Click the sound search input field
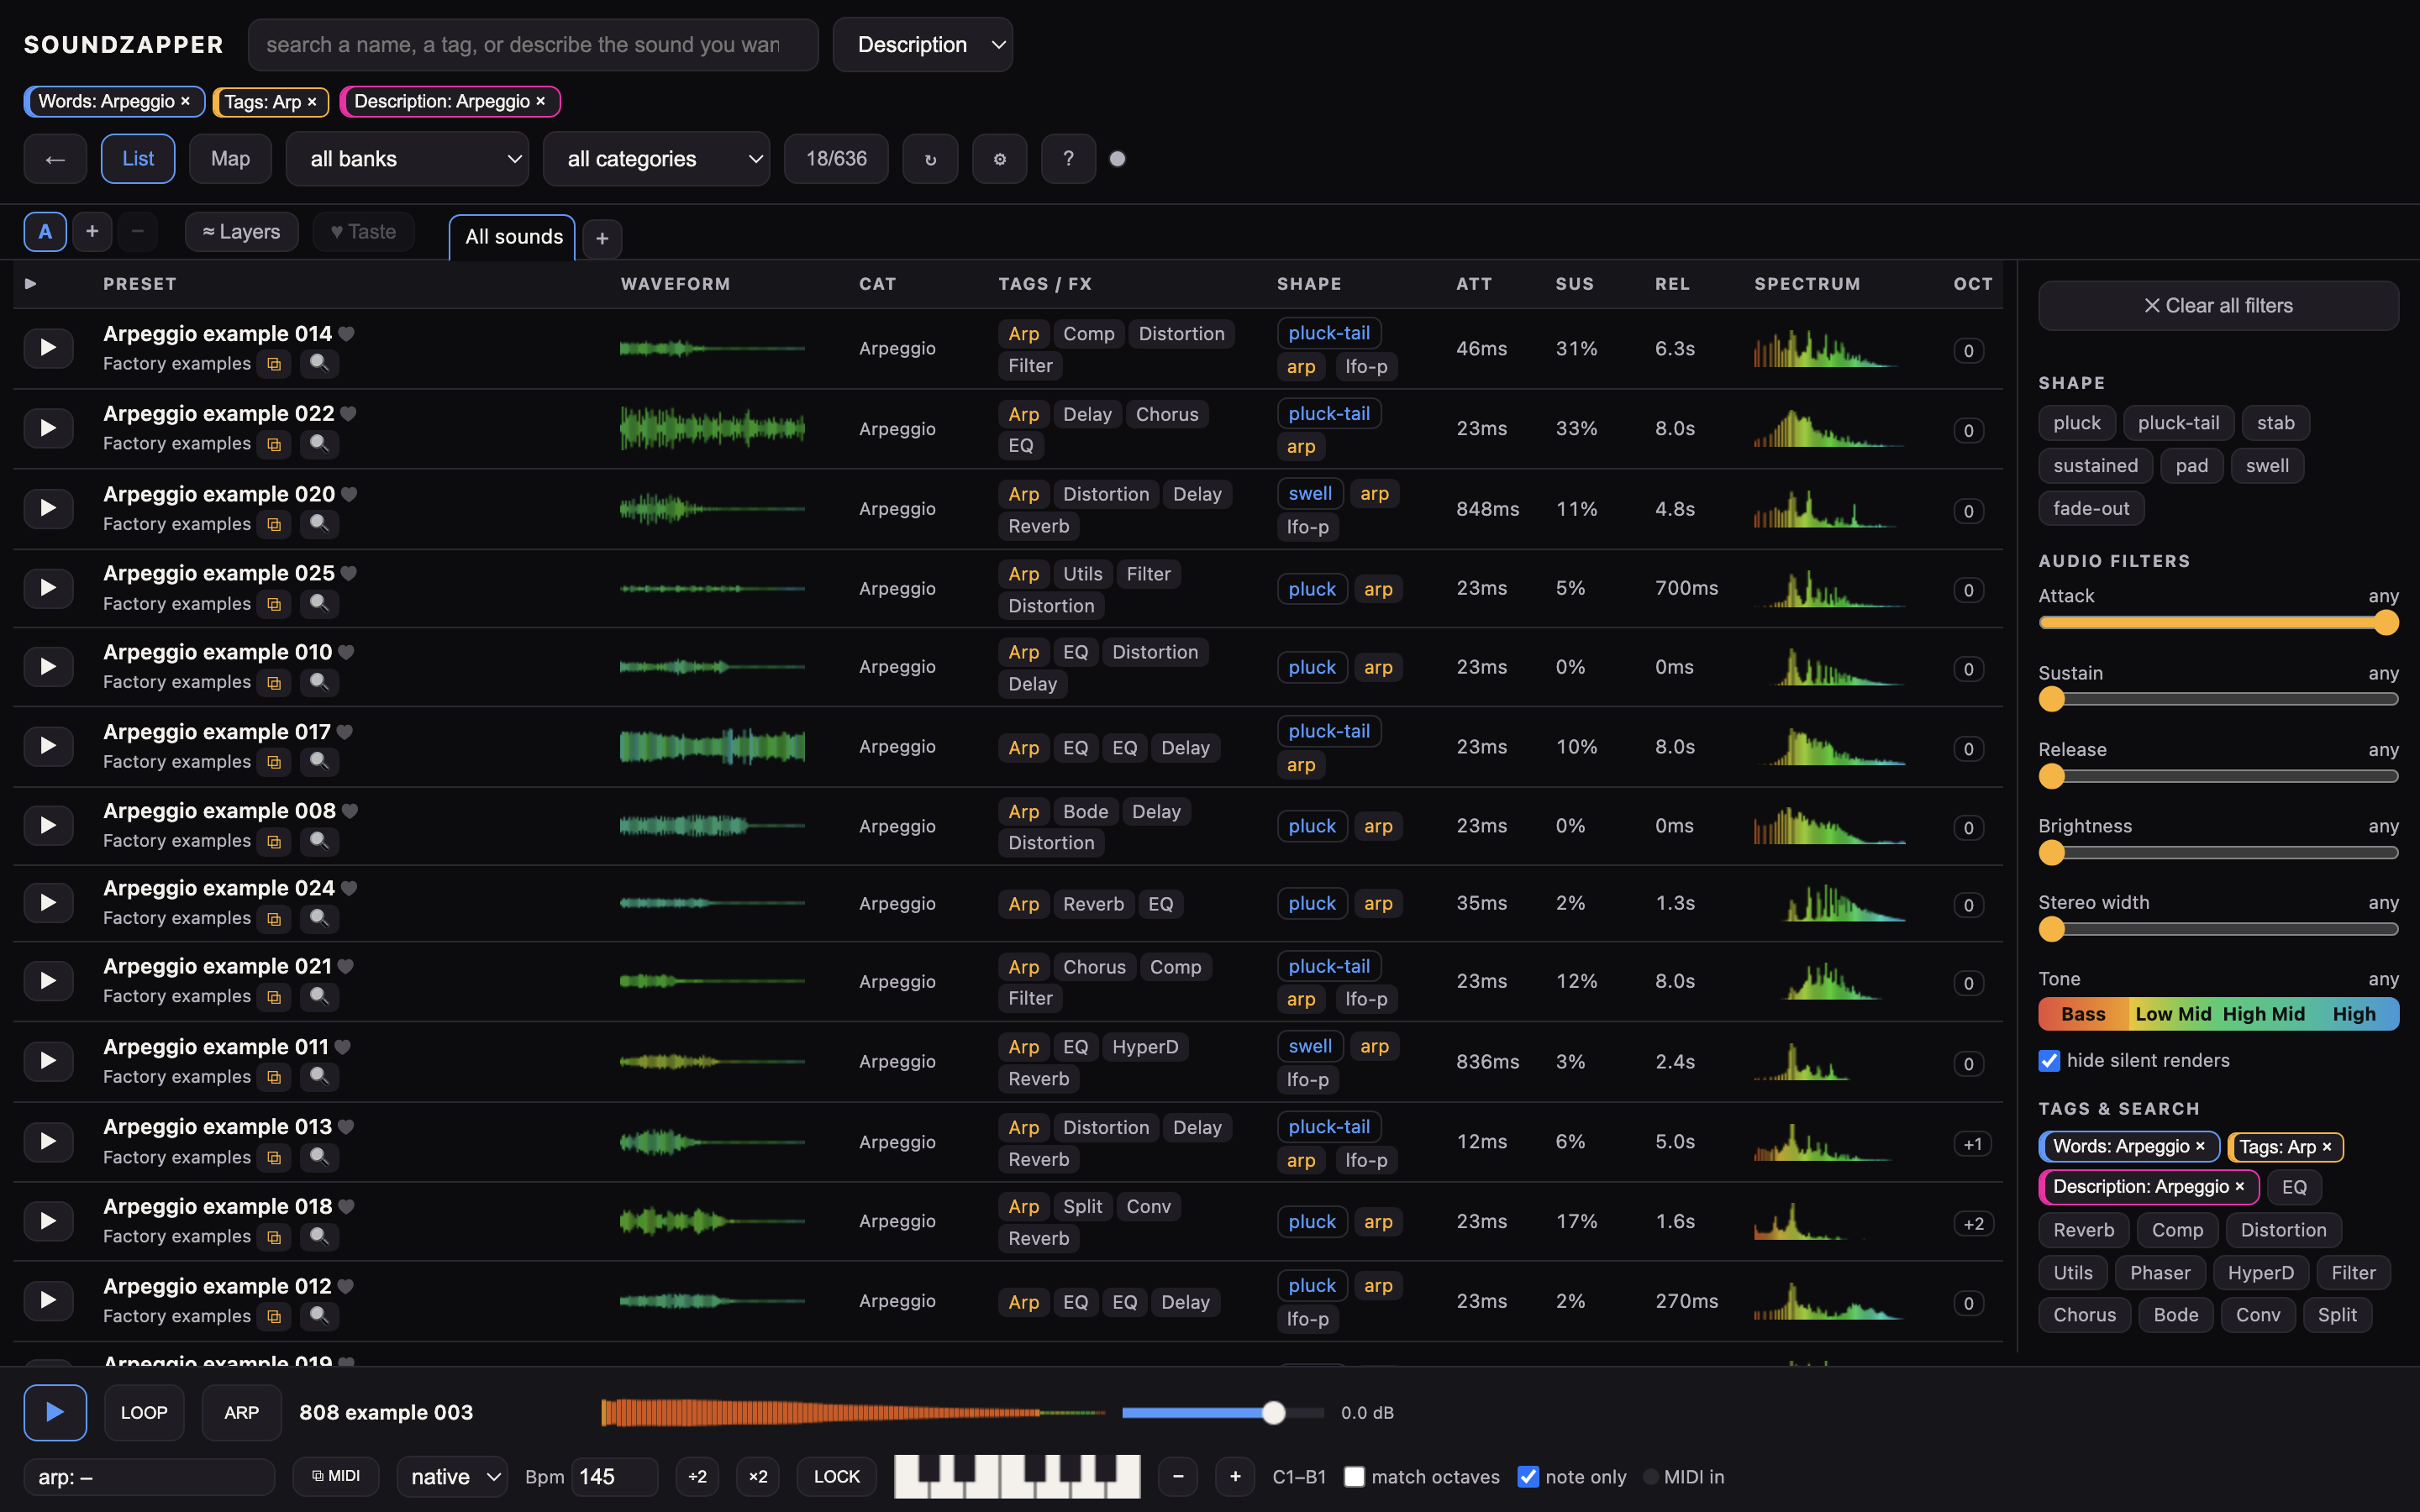The width and height of the screenshot is (2420, 1512). tap(533, 45)
